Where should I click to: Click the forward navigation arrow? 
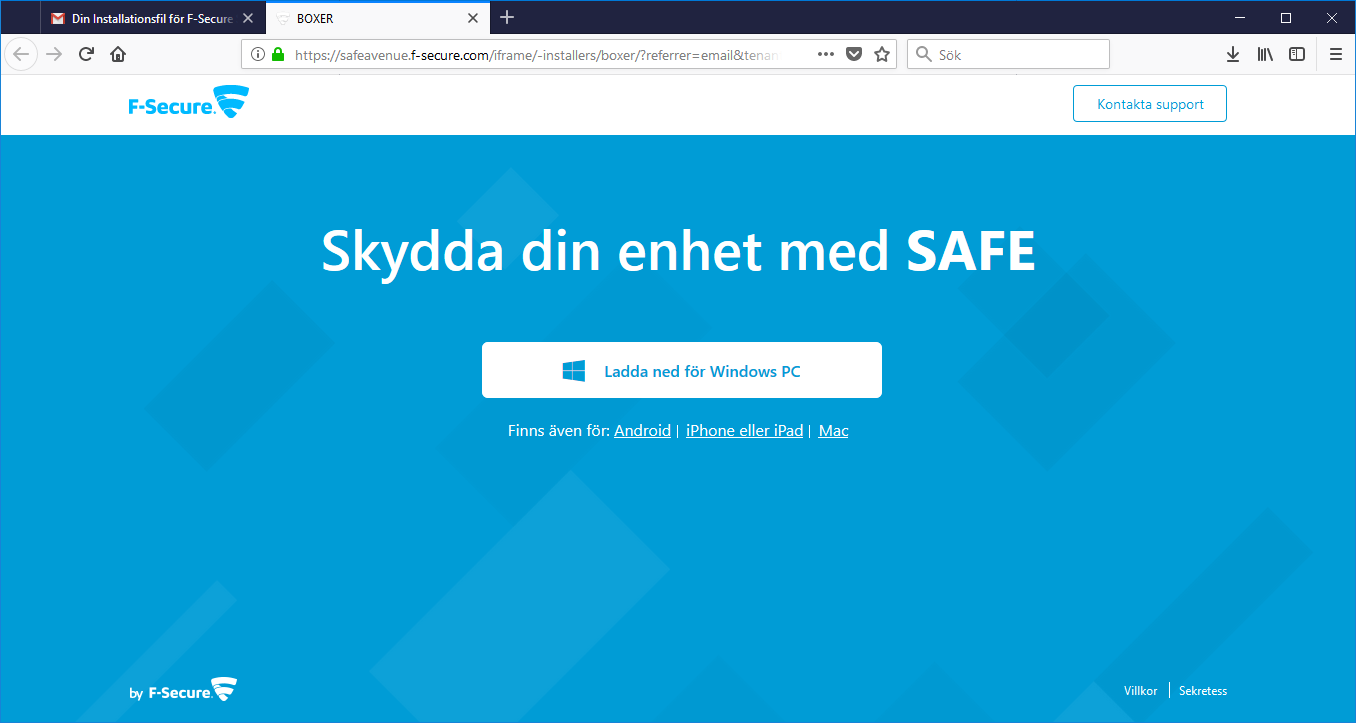coord(55,54)
